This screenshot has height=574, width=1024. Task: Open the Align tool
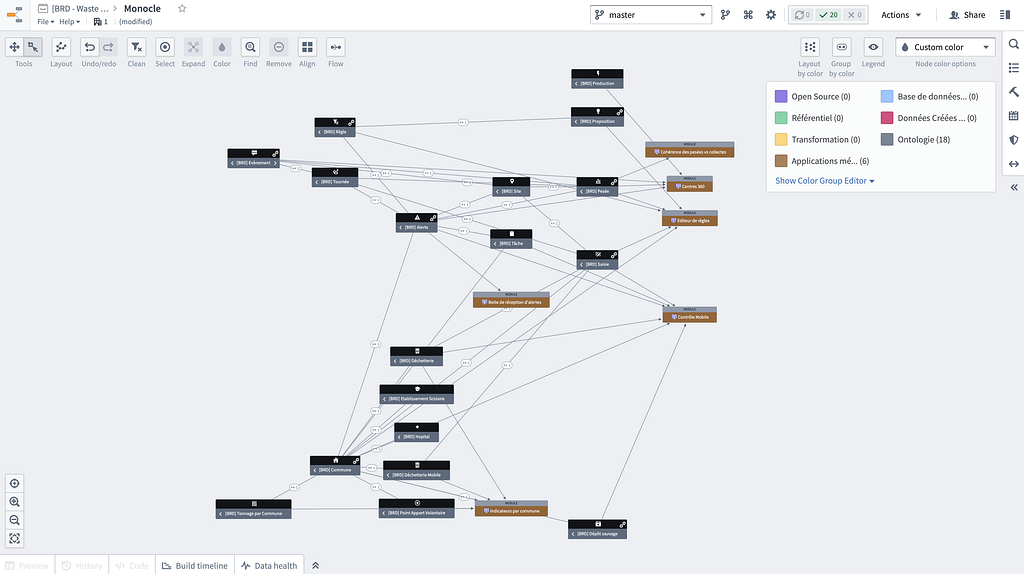[307, 47]
